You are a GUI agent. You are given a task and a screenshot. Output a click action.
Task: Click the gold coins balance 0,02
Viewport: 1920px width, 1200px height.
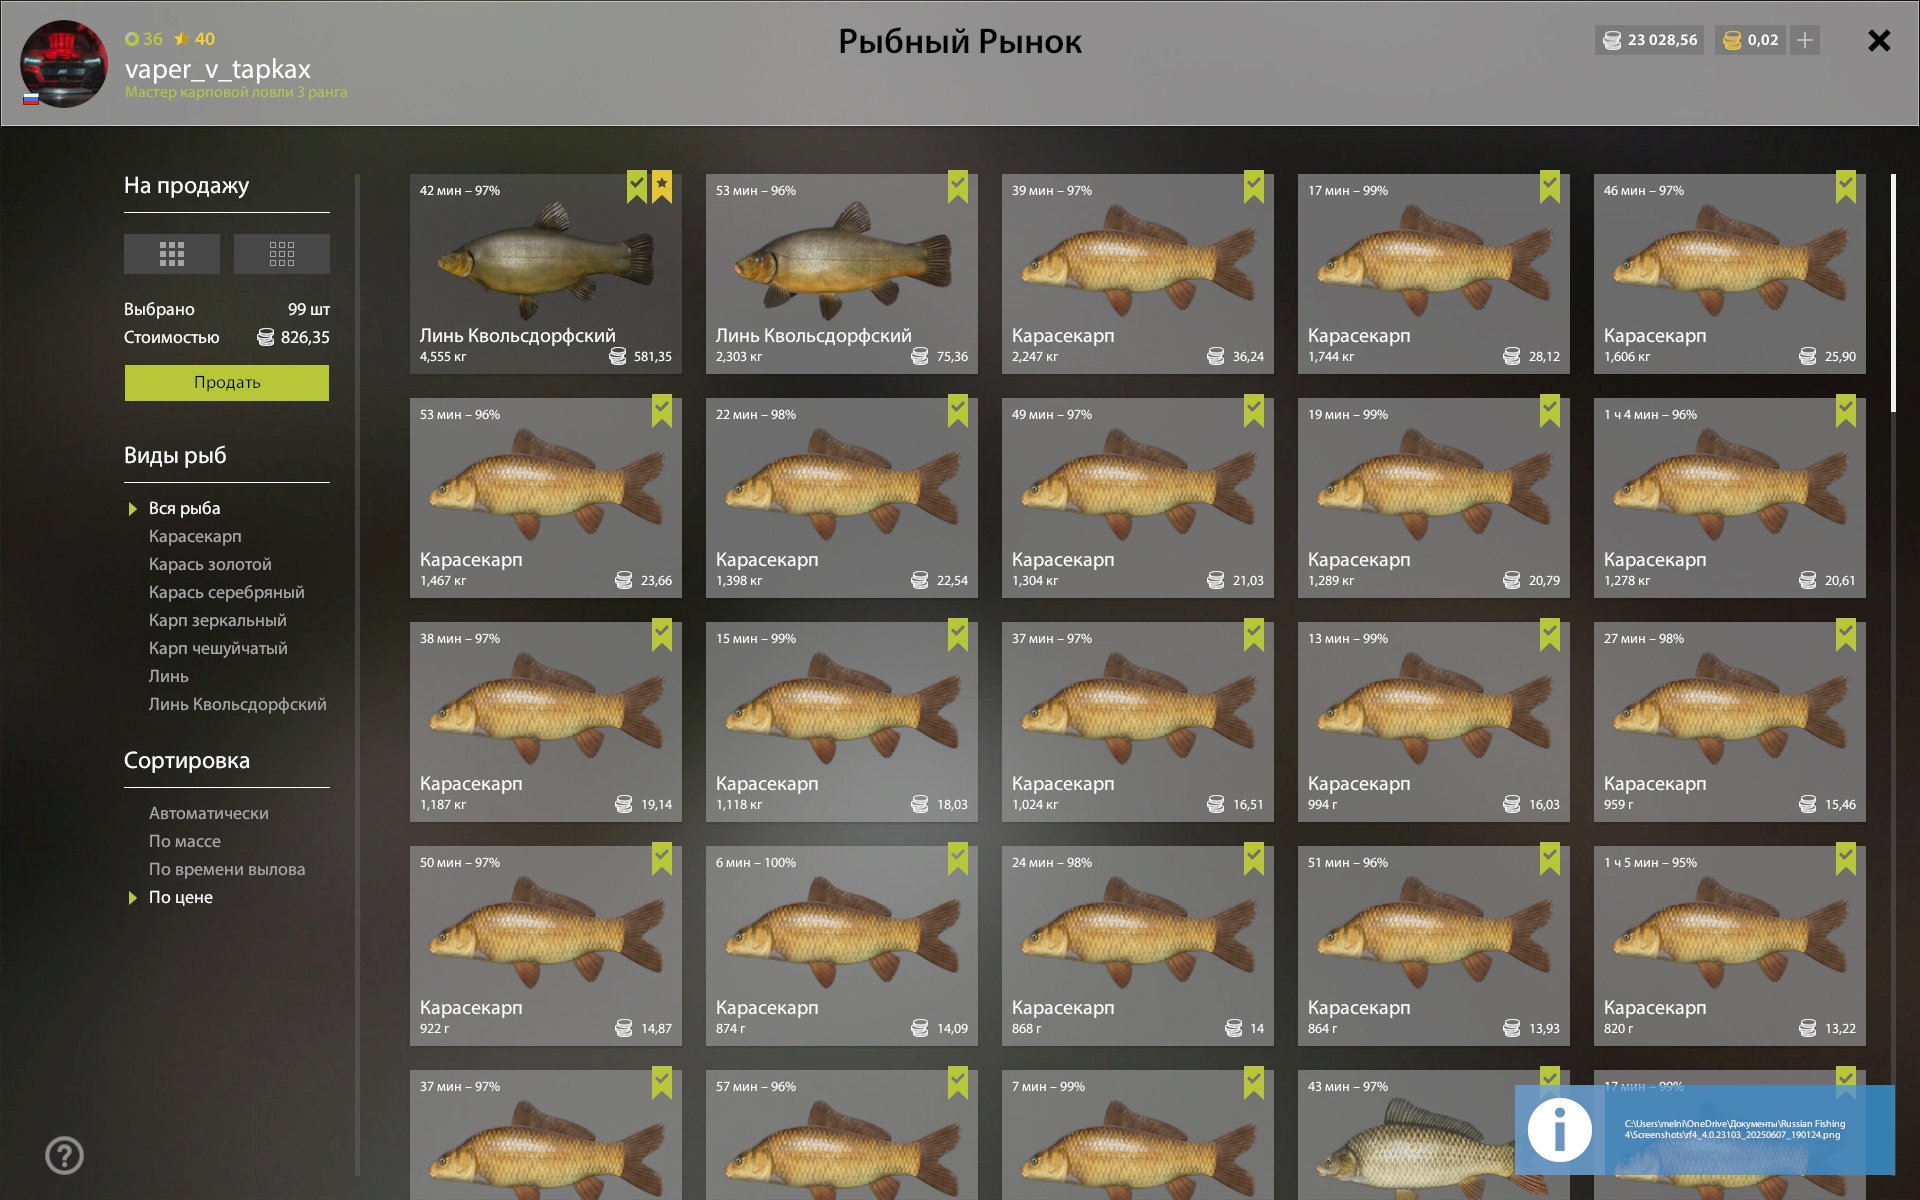(x=1750, y=40)
